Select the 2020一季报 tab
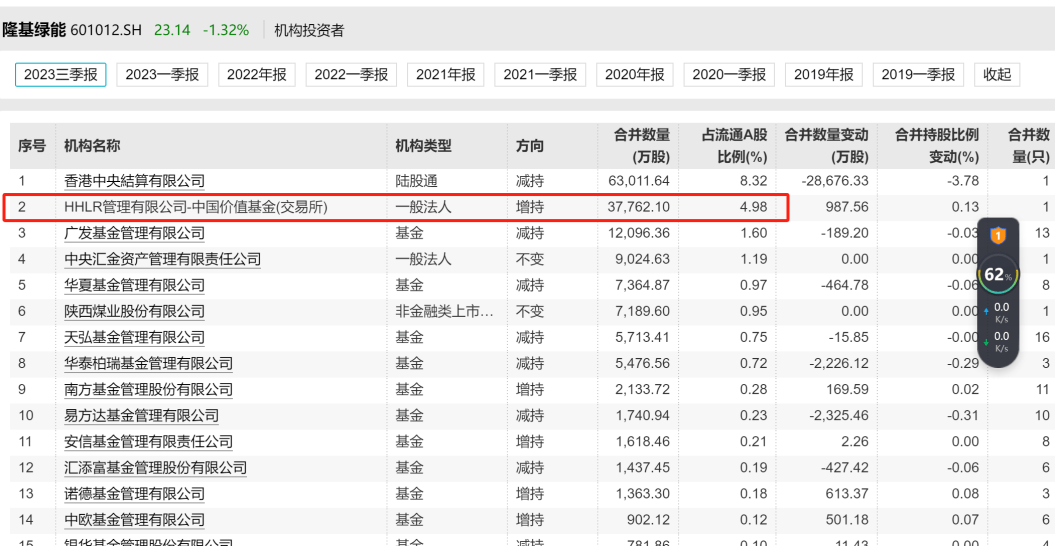 [x=728, y=74]
